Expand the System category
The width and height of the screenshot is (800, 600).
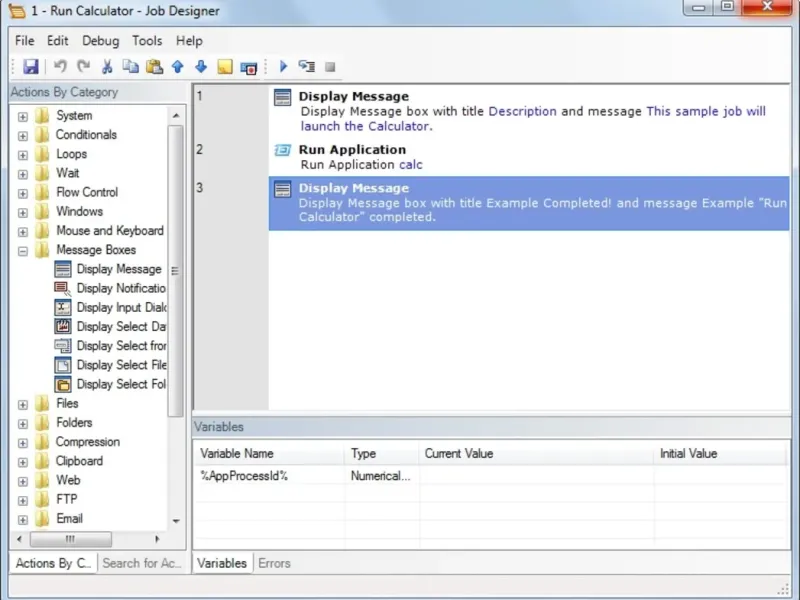point(22,116)
